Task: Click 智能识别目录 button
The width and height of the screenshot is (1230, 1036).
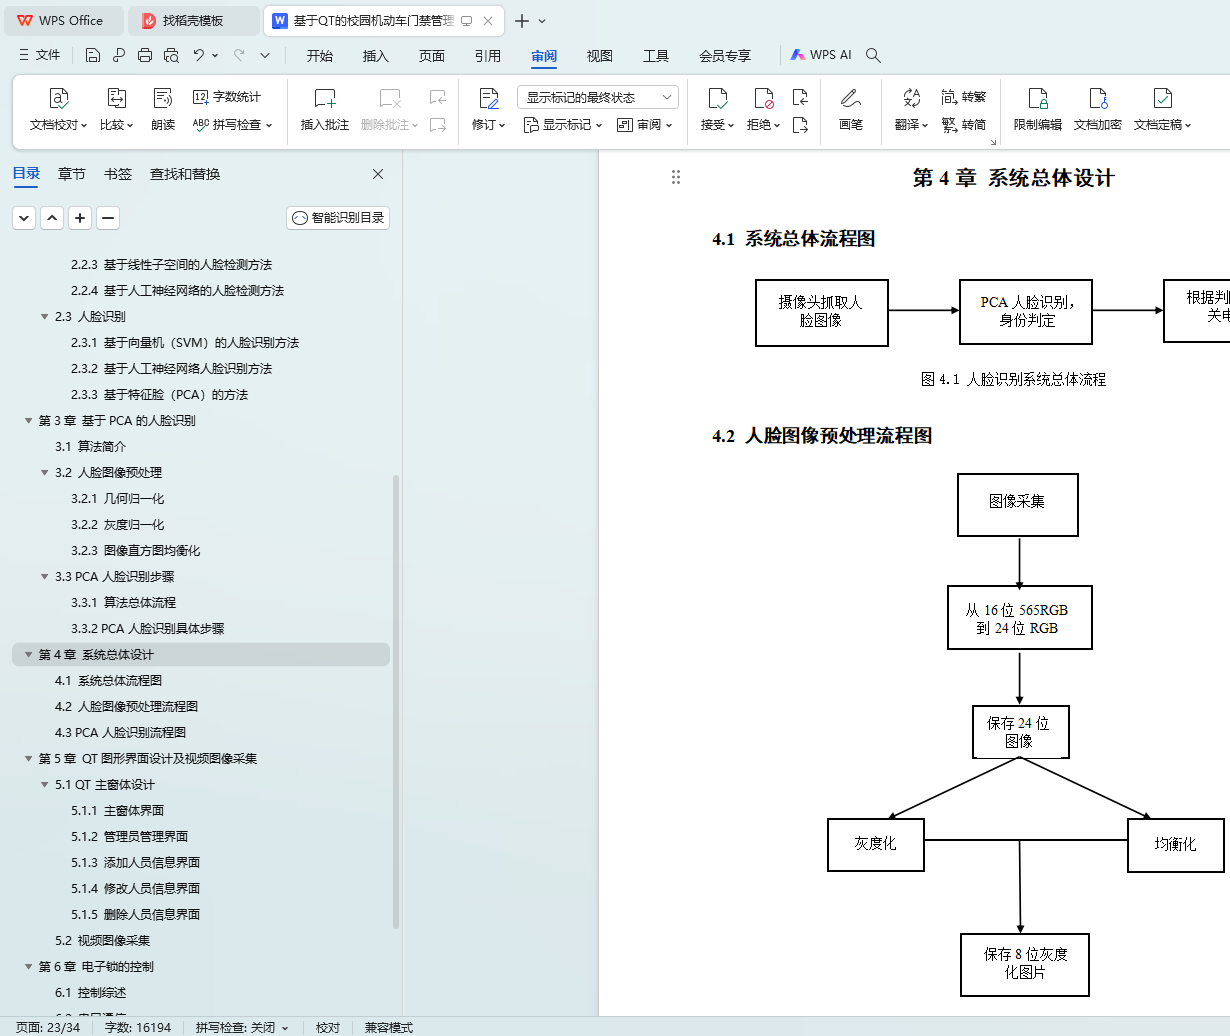Action: coord(338,217)
